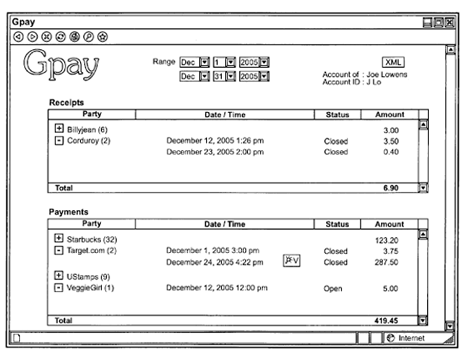Expand the UStamps (9) payments group
Image resolution: width=467 pixels, height=361 pixels.
click(59, 275)
